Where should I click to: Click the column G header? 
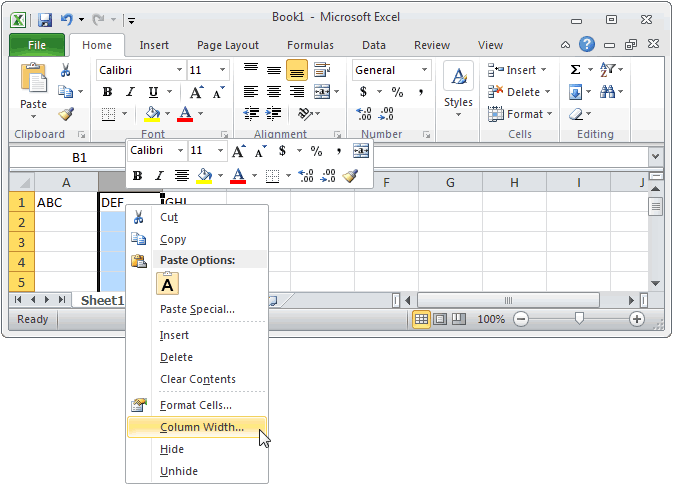click(x=450, y=182)
